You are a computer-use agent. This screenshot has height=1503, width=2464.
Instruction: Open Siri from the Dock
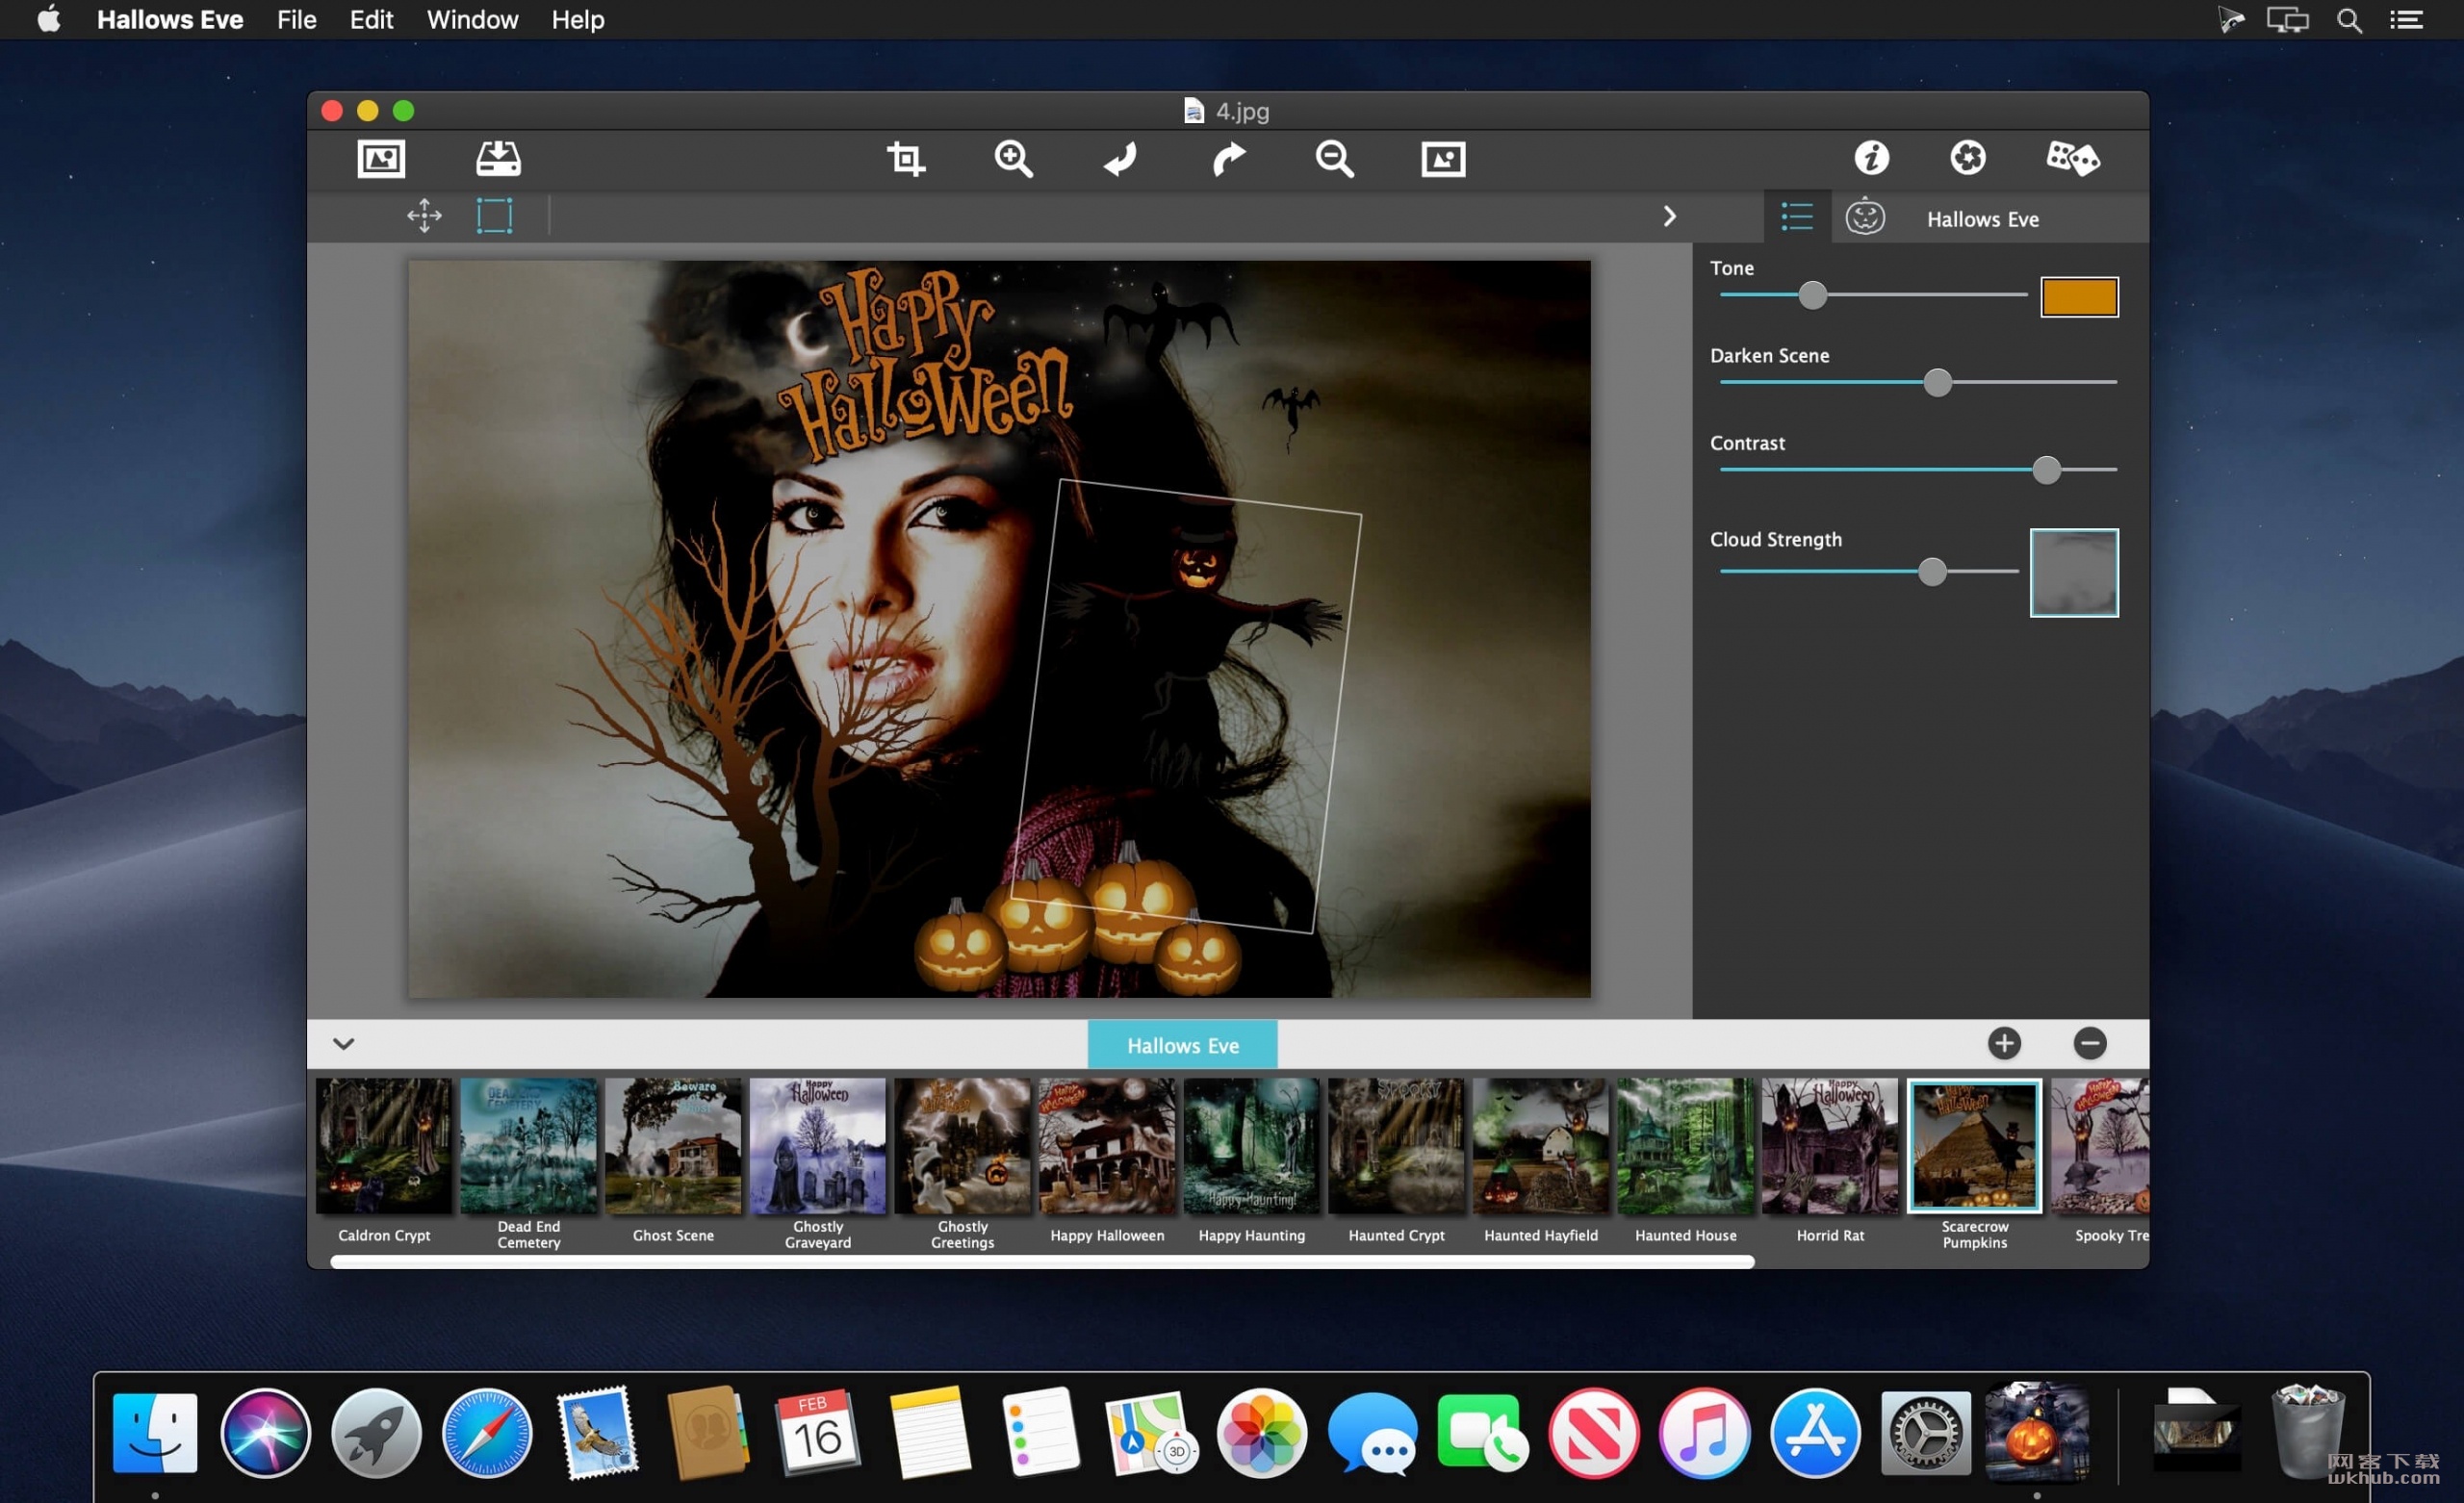pos(265,1432)
